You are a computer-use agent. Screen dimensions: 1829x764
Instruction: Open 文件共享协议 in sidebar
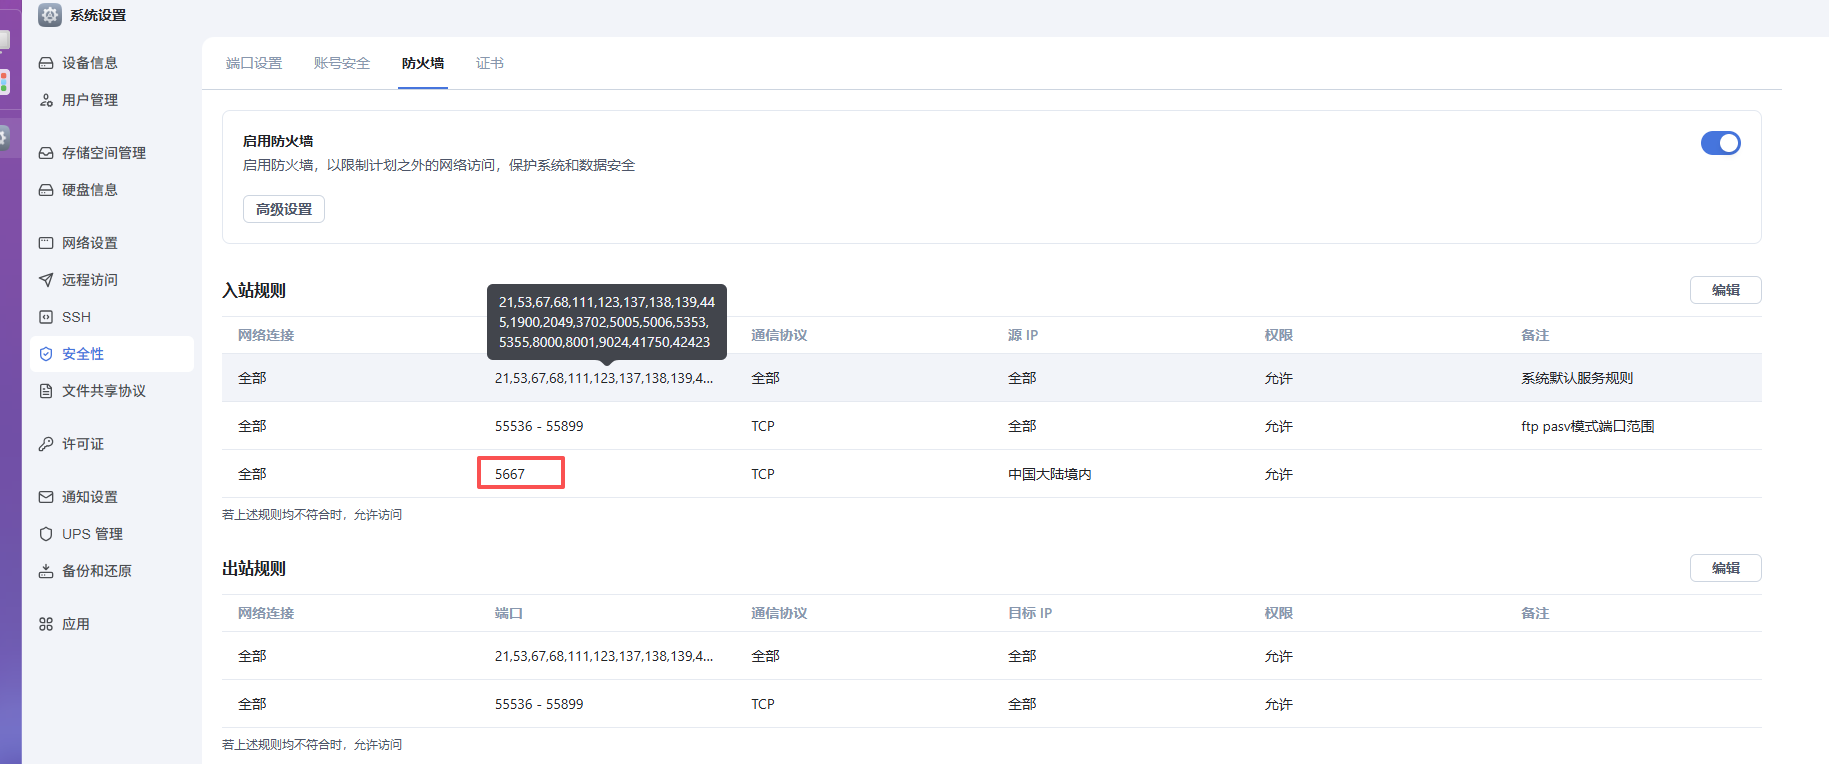[111, 391]
